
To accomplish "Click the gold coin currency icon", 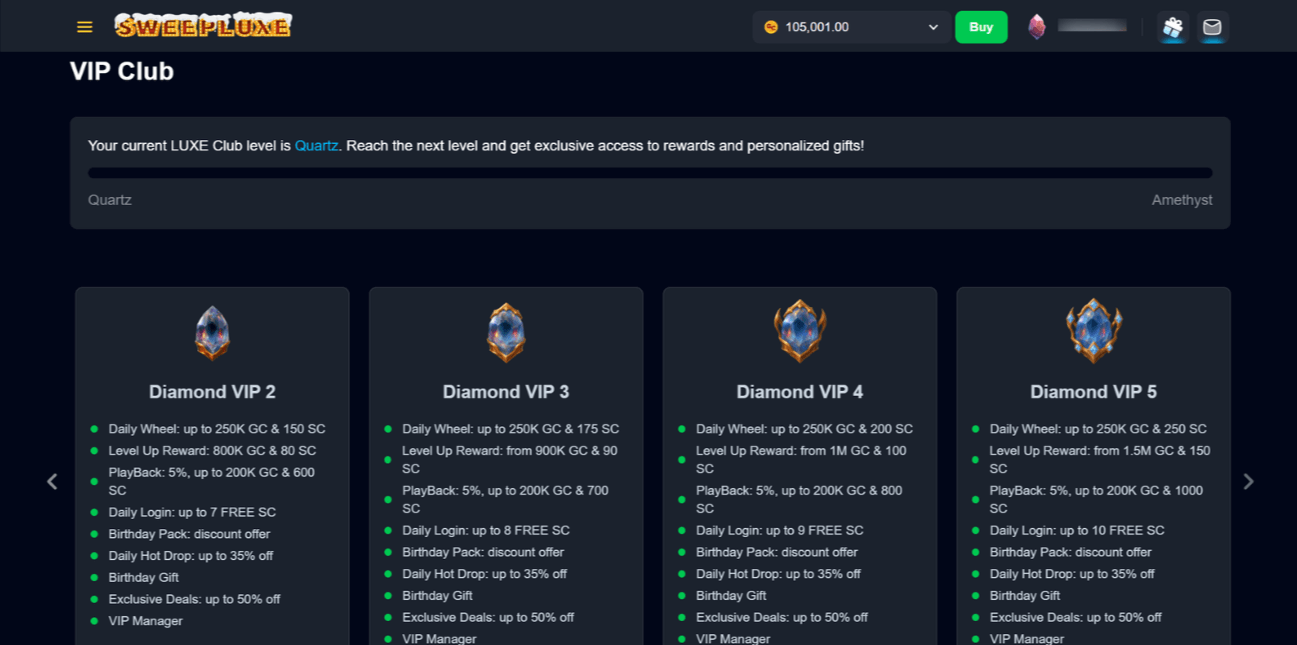I will point(771,27).
